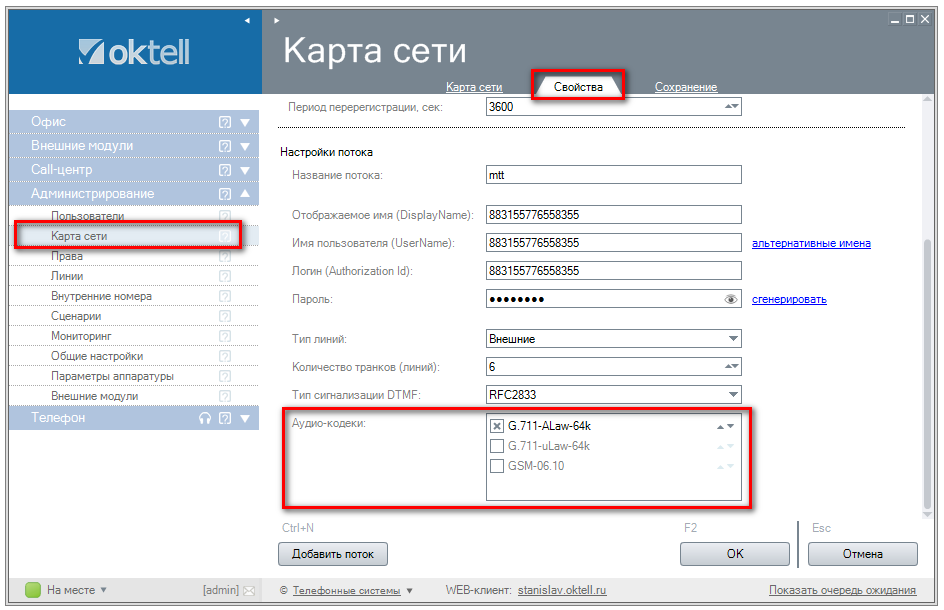Collapse left panel with top arrow

(248, 20)
